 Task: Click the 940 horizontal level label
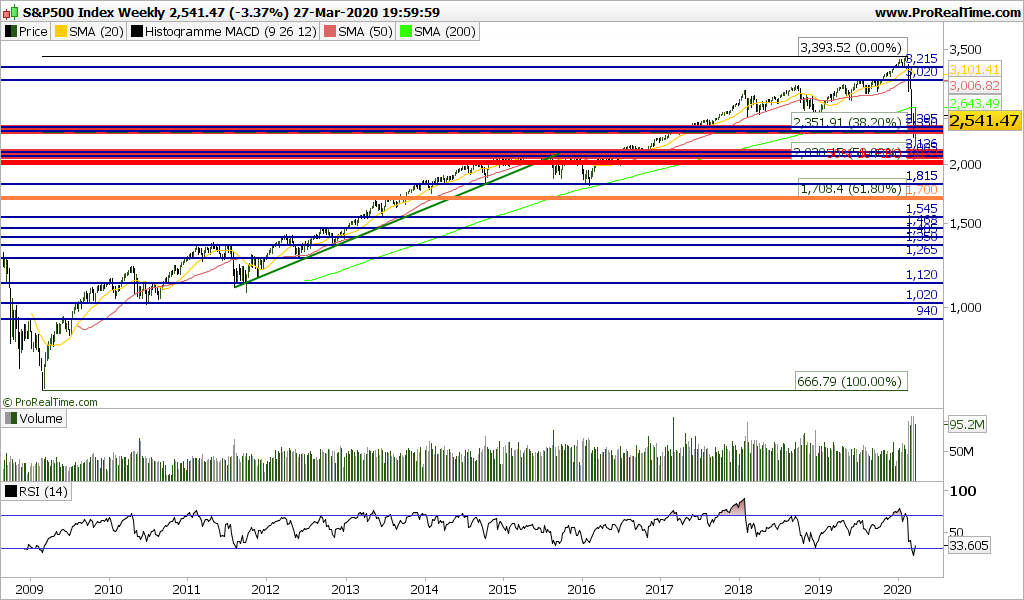click(927, 310)
